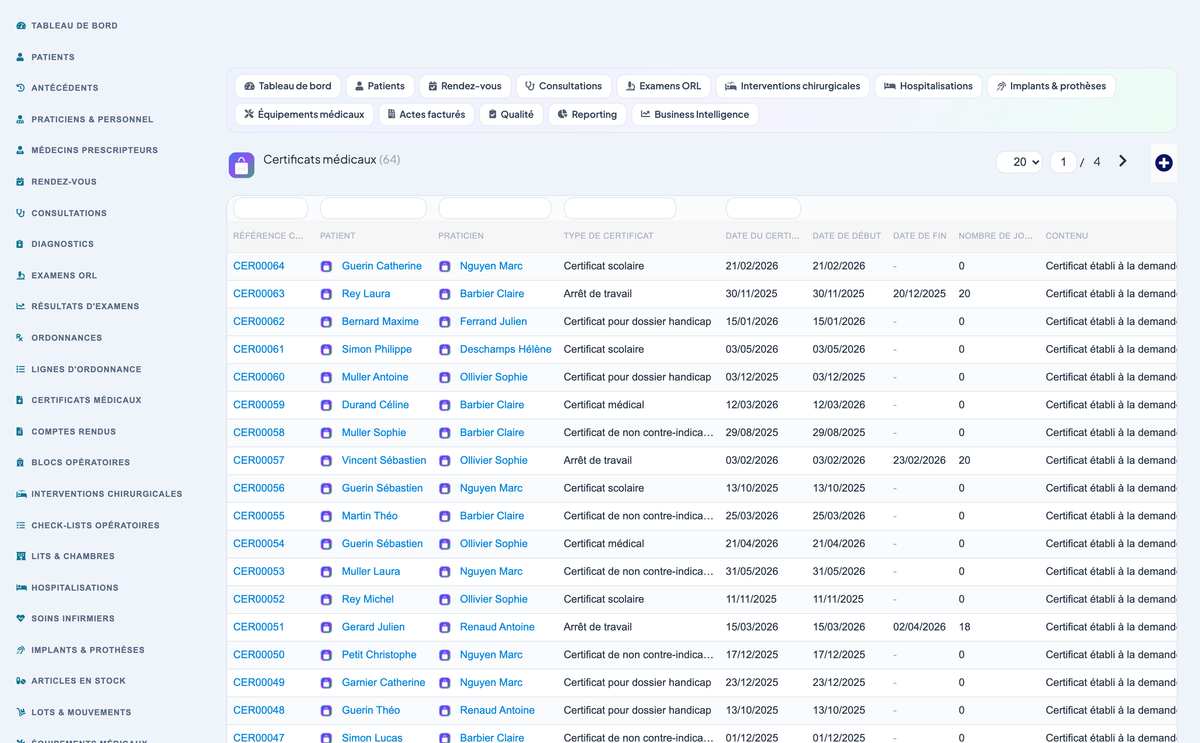Click the Praticien filter input field
The height and width of the screenshot is (743, 1200).
(495, 208)
